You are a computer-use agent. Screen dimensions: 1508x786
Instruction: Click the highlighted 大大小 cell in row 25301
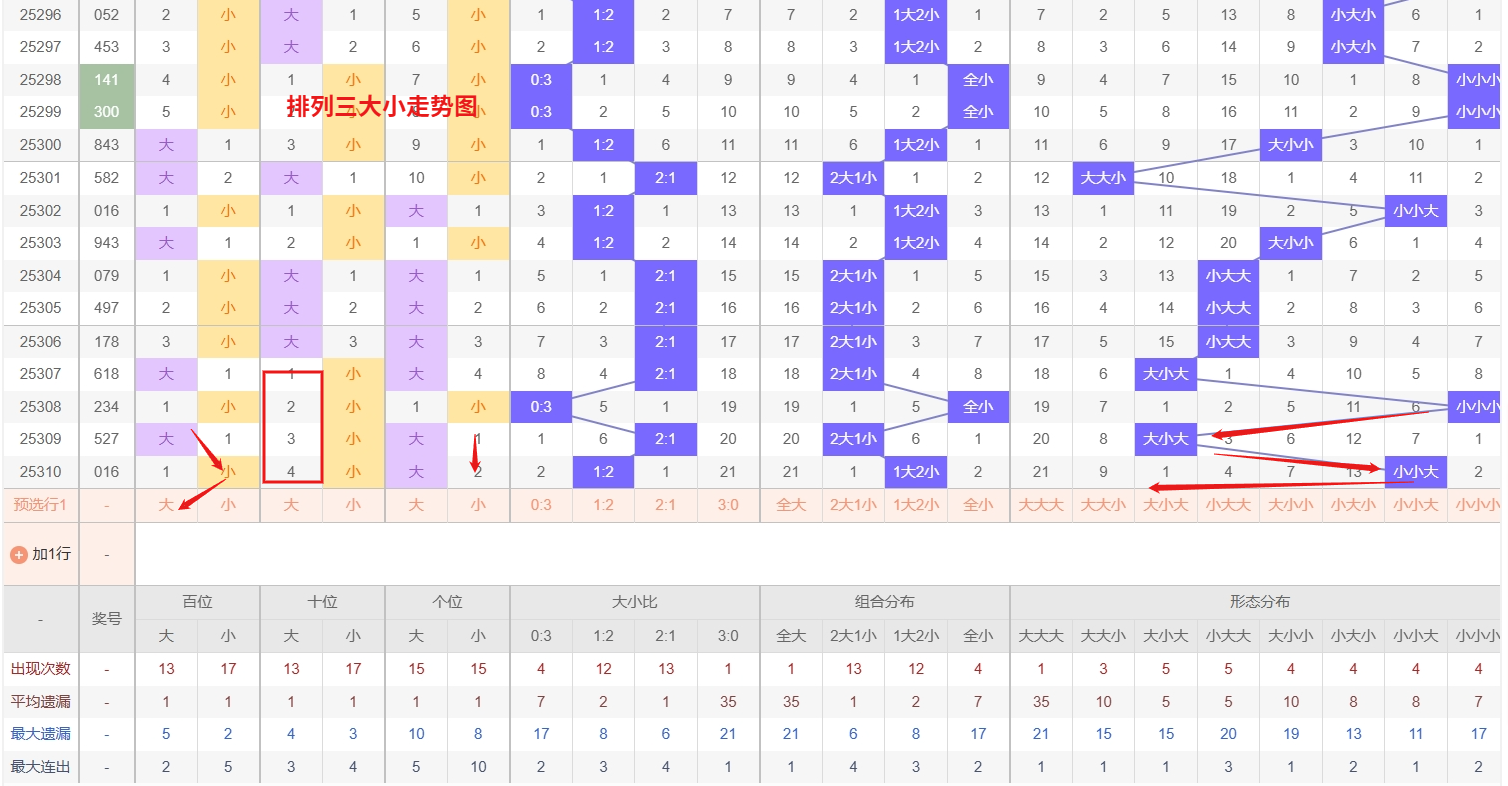1103,178
